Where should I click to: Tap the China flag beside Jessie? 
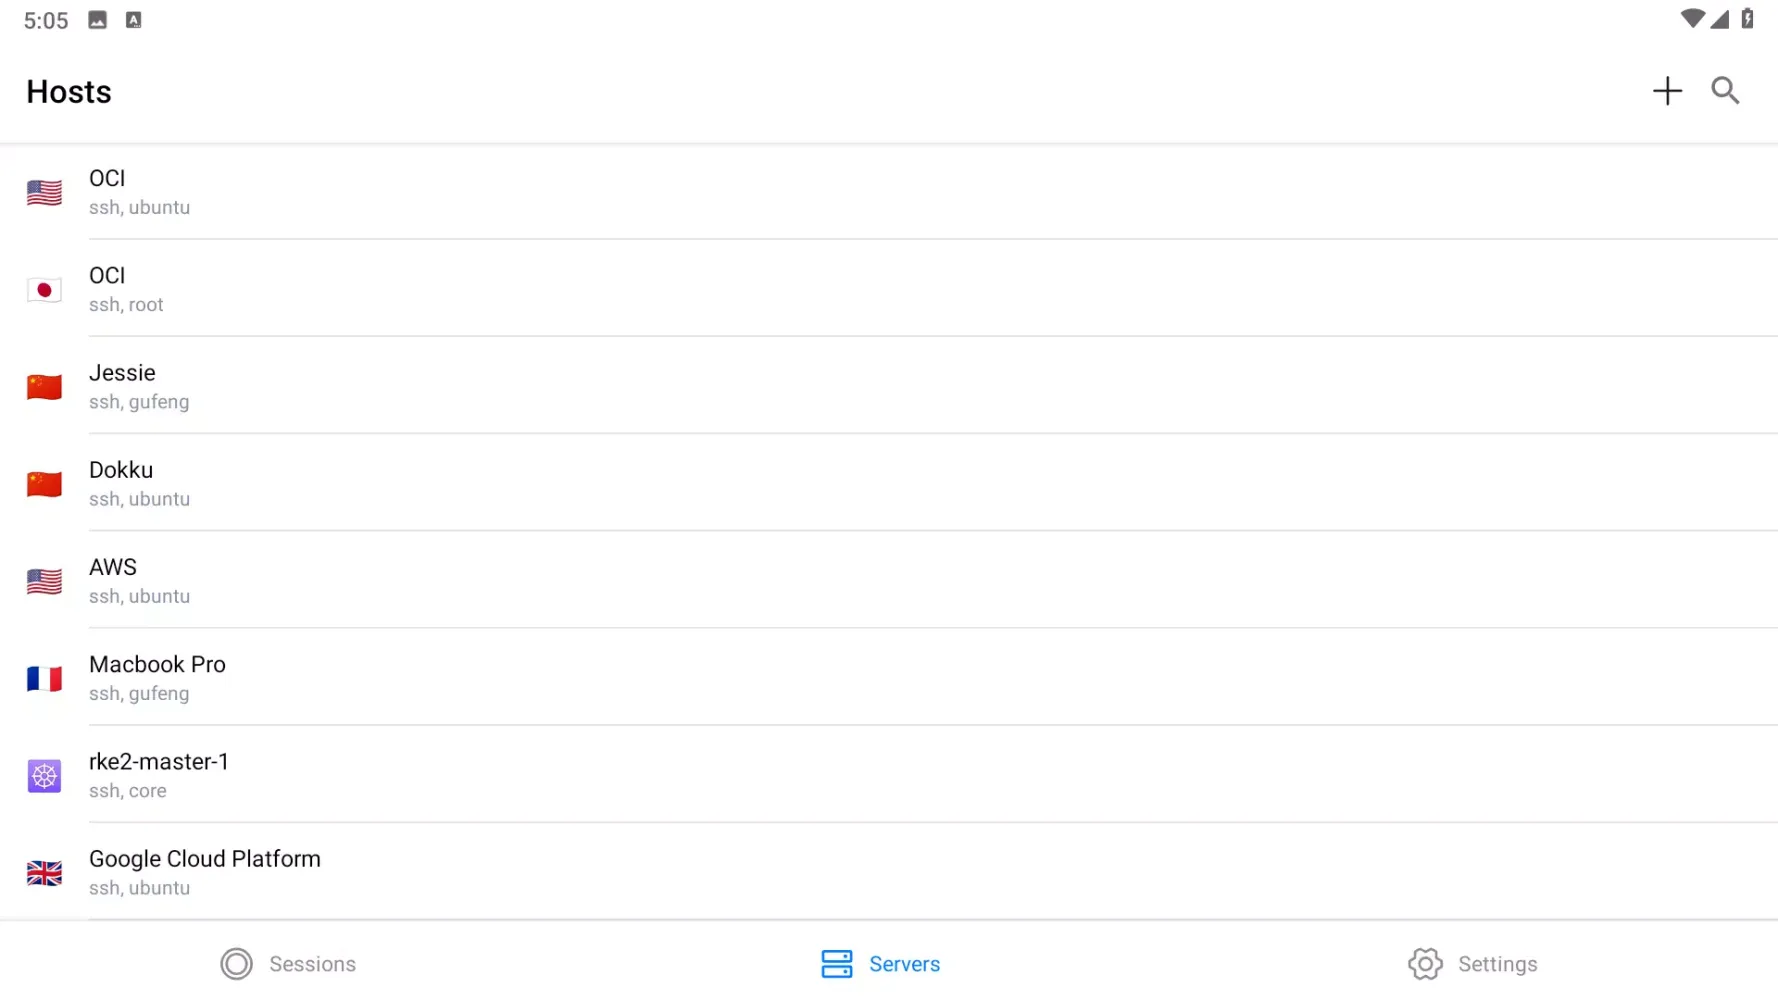point(44,387)
